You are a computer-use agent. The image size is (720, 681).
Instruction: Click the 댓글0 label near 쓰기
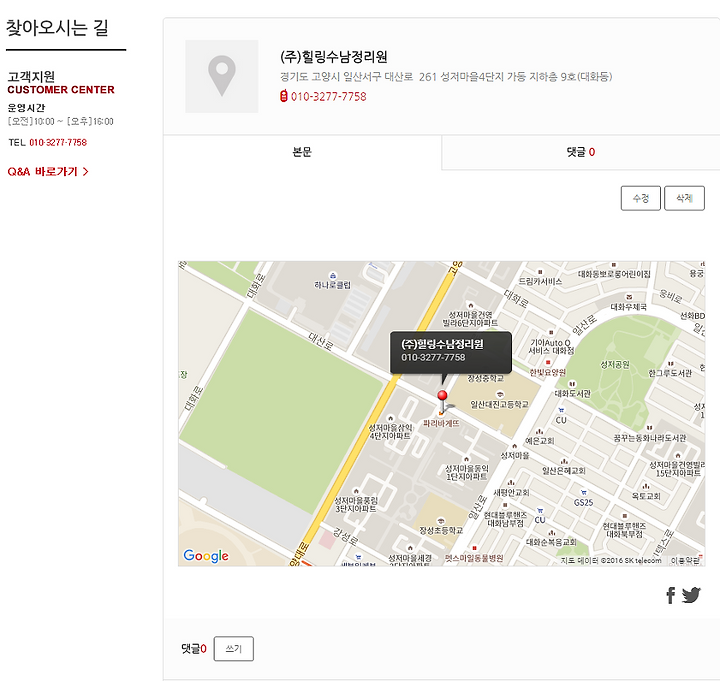pyautogui.click(x=194, y=648)
